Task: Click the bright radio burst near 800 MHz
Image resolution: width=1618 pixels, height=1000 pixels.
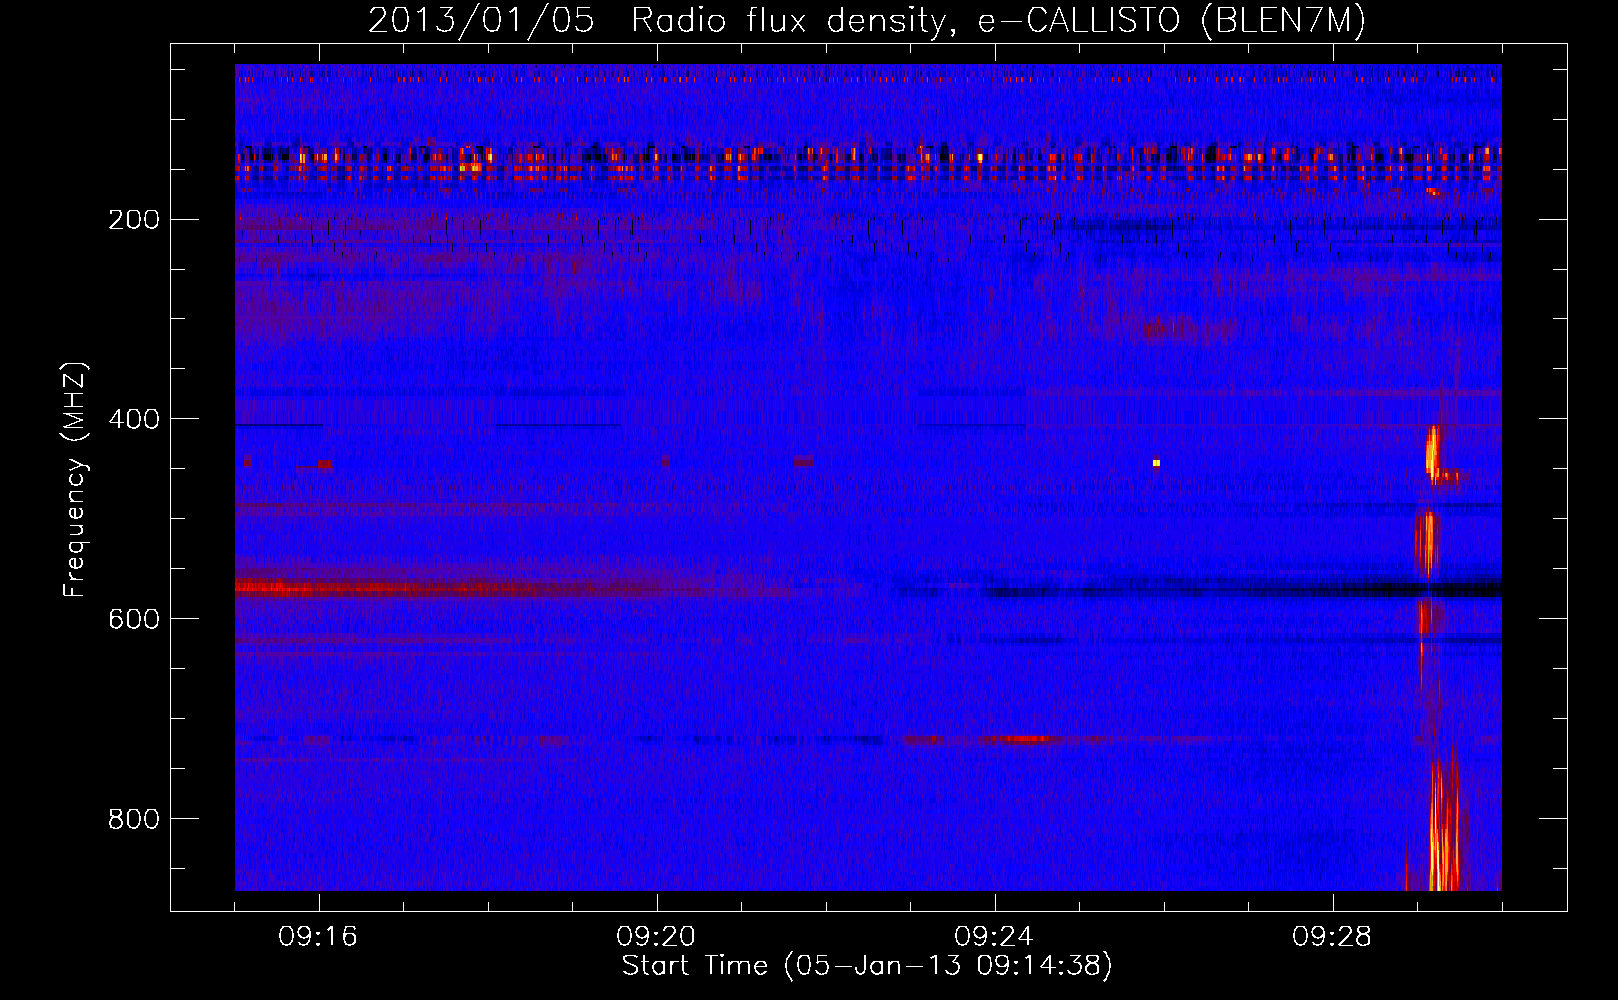Action: point(1442,825)
